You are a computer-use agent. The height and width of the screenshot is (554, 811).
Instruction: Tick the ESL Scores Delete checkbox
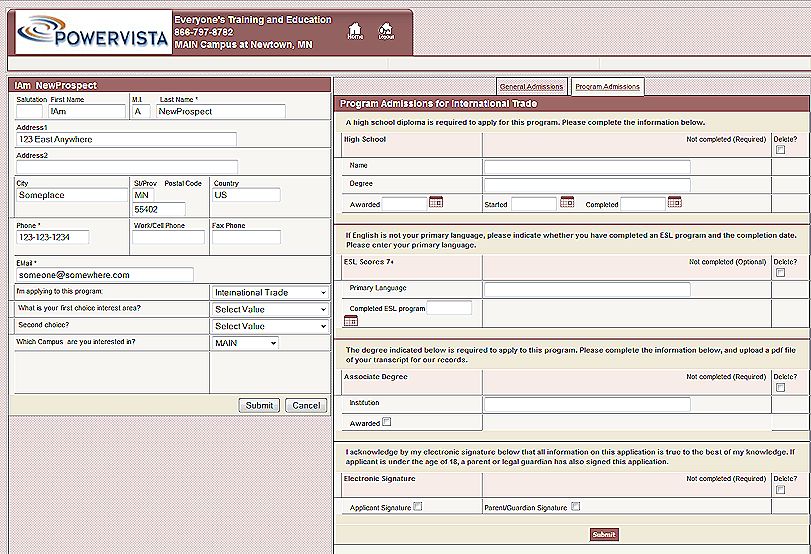pos(780,272)
